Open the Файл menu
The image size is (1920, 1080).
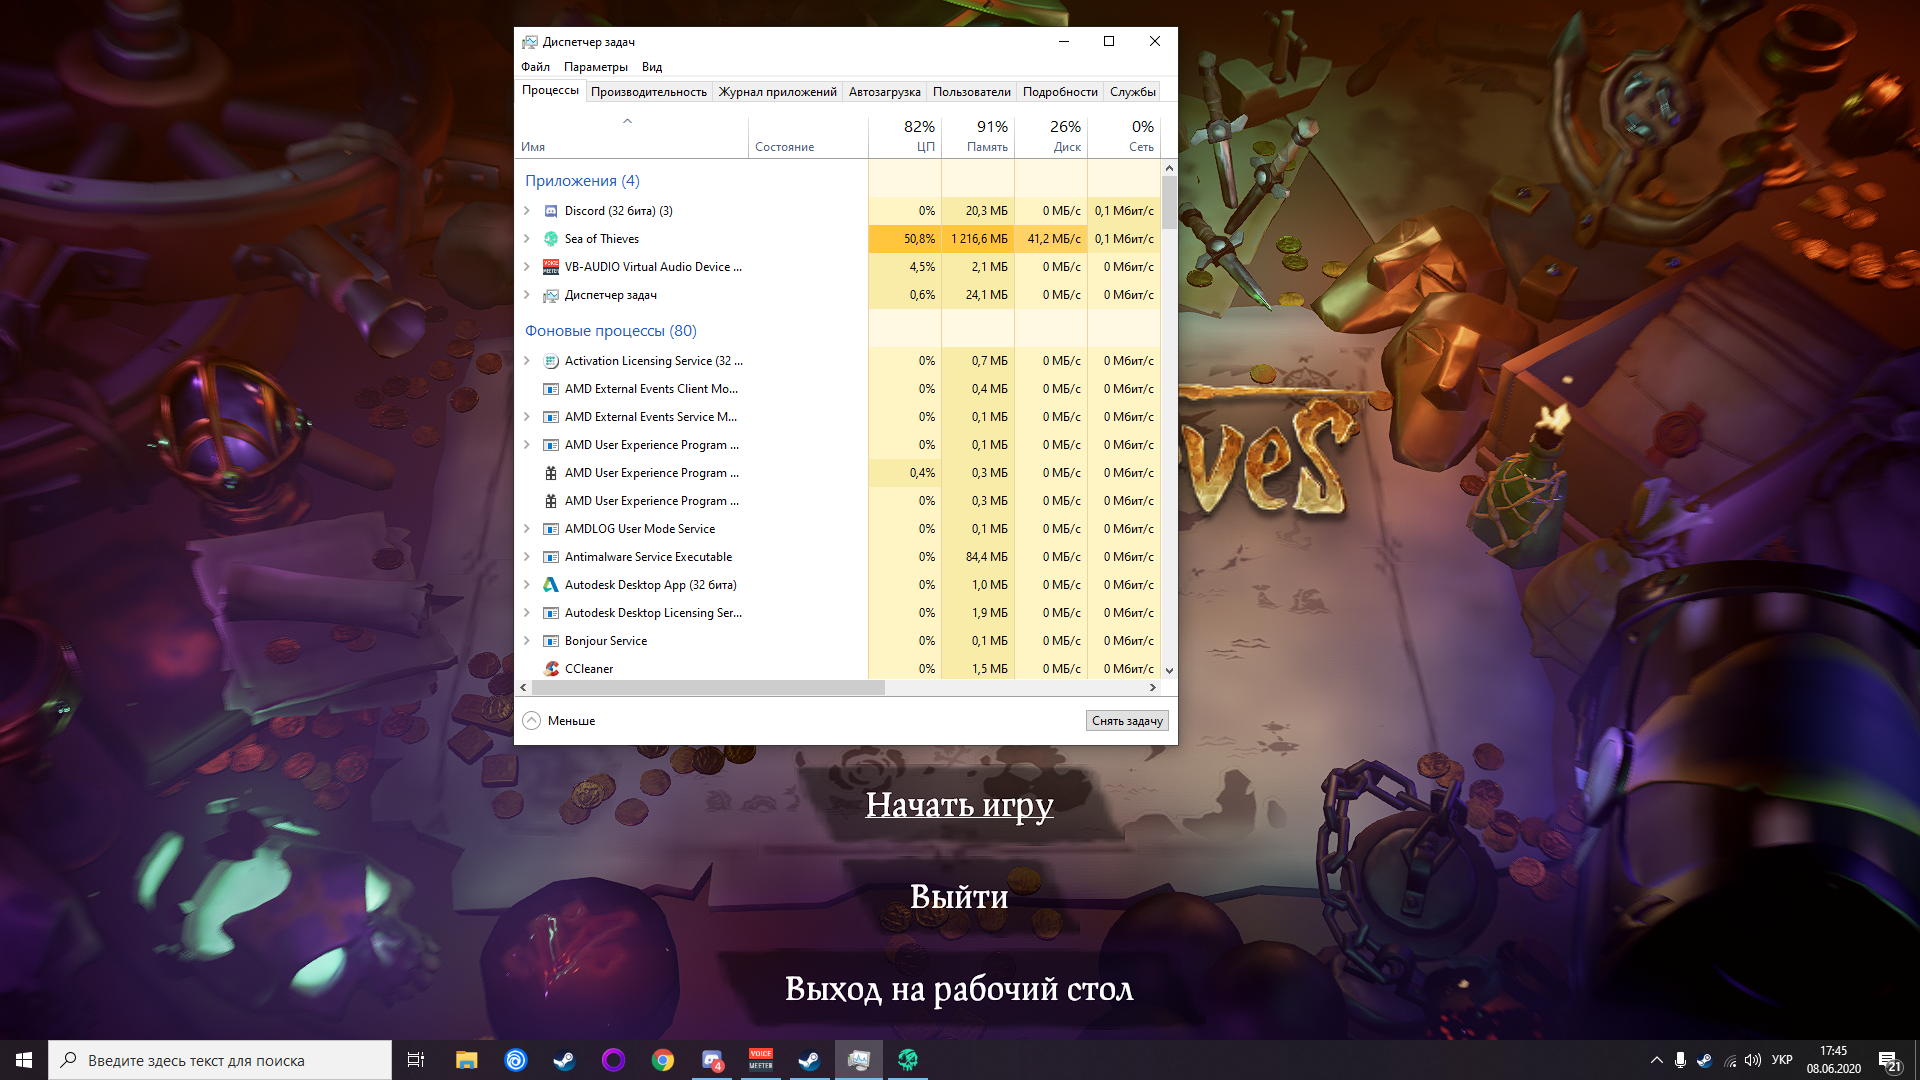click(x=535, y=67)
